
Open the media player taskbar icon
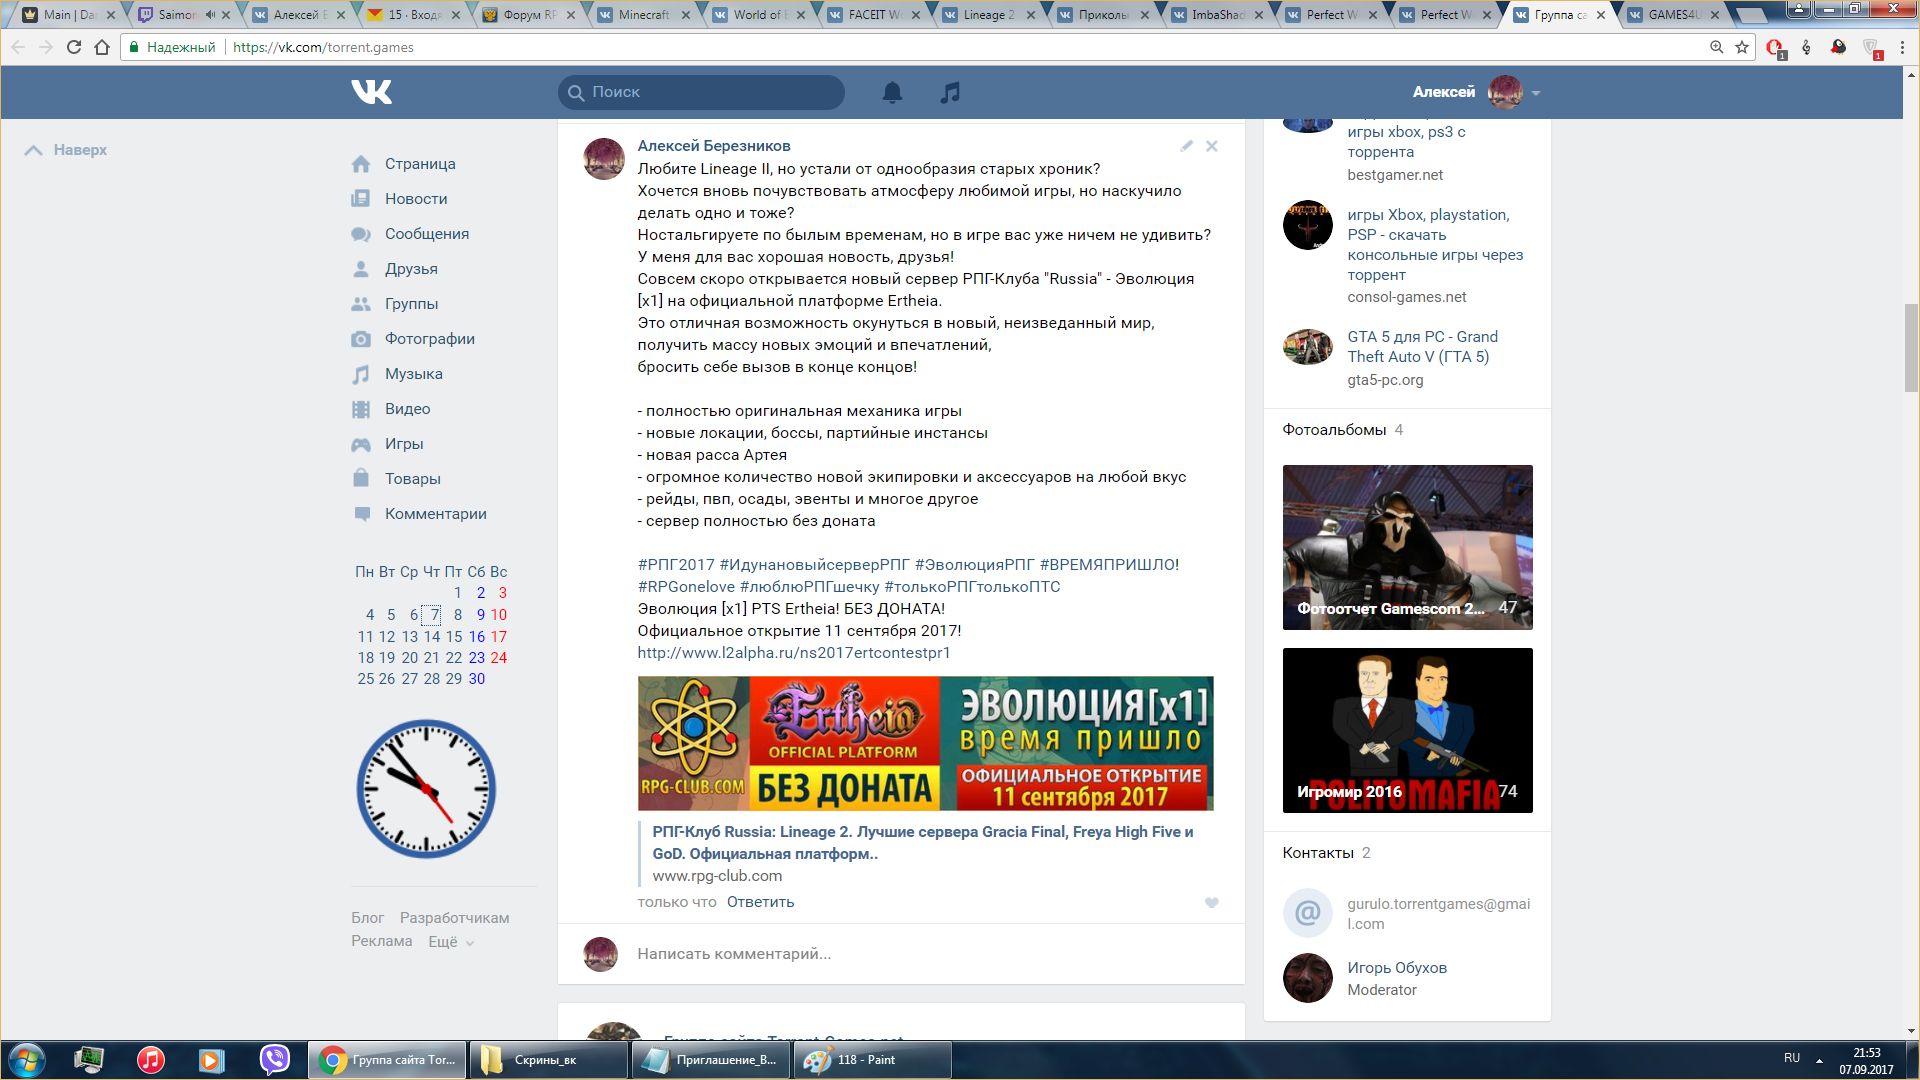(x=212, y=1060)
